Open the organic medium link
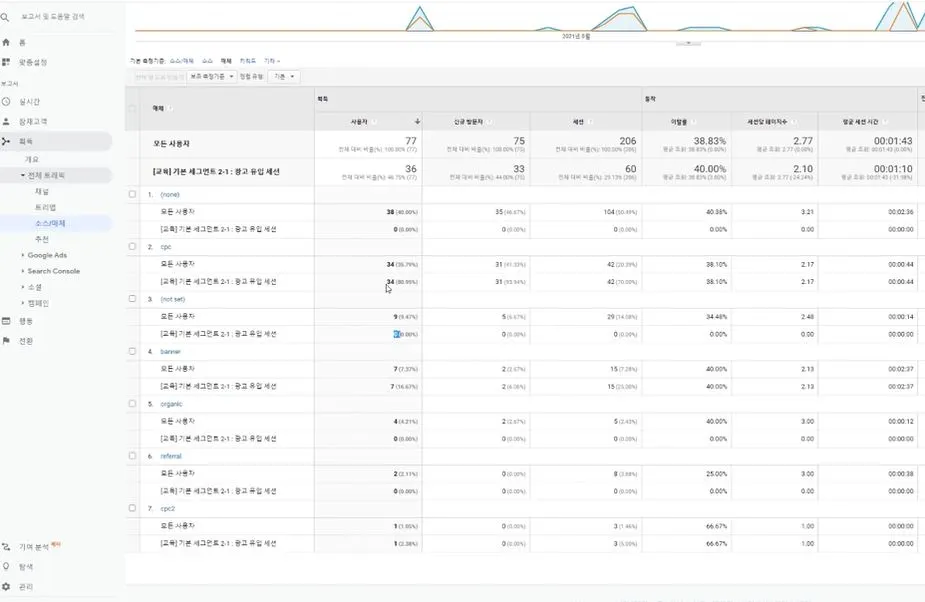 172,404
